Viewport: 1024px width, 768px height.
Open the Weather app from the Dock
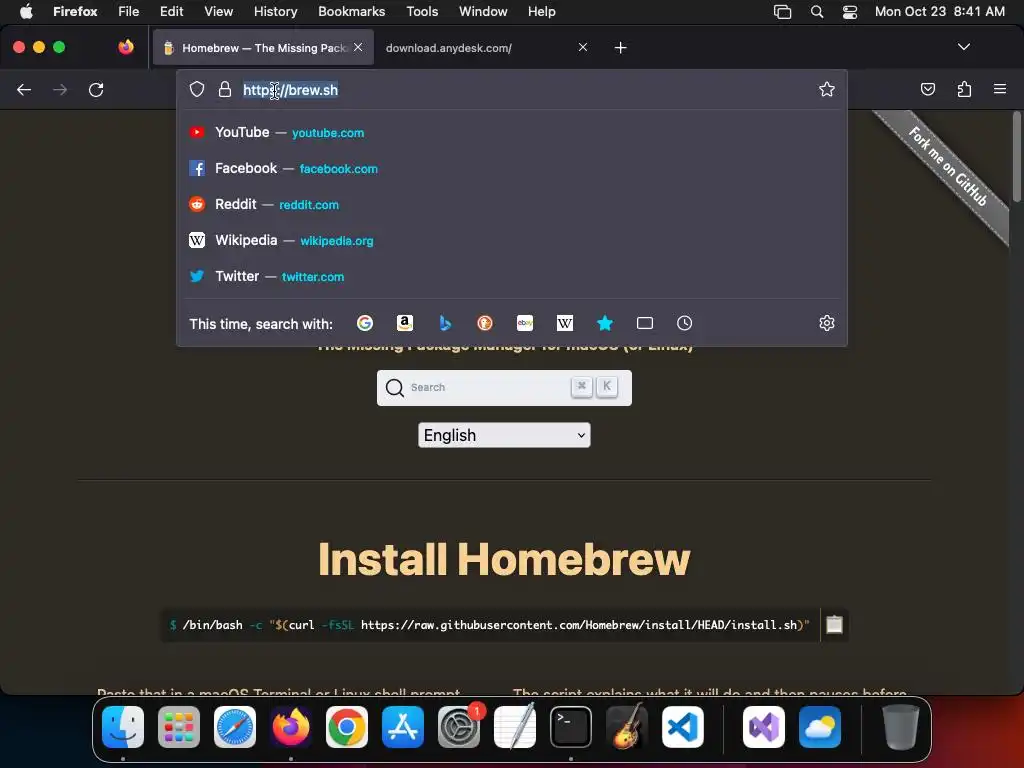(820, 727)
